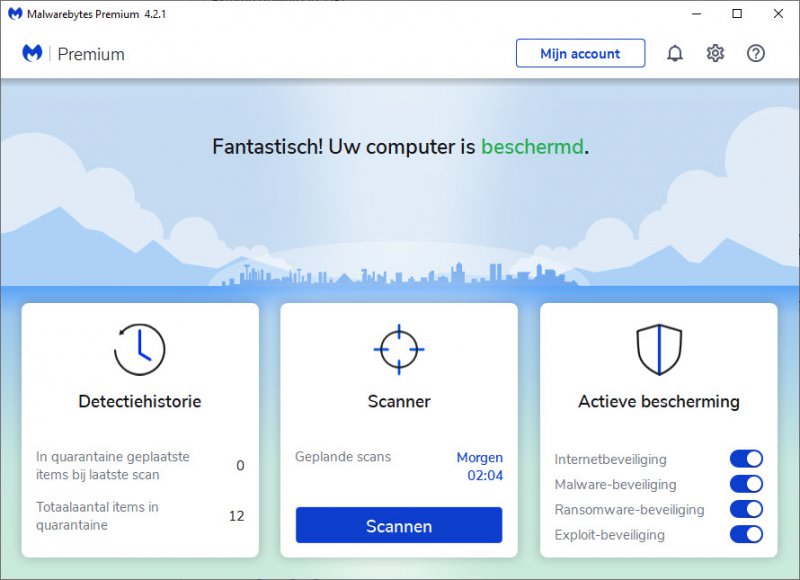Image resolution: width=800 pixels, height=580 pixels.
Task: Maximize the Malwarebytes window
Action: click(x=737, y=14)
